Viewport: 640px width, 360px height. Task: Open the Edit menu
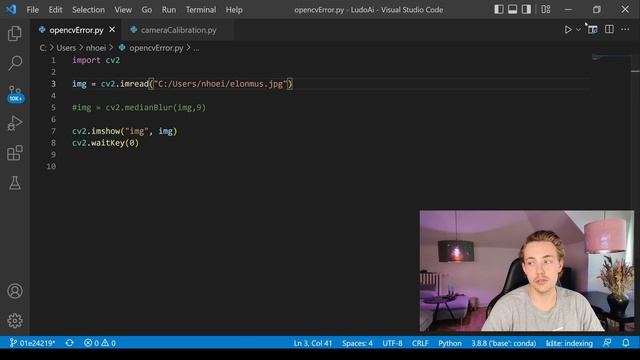click(x=55, y=10)
